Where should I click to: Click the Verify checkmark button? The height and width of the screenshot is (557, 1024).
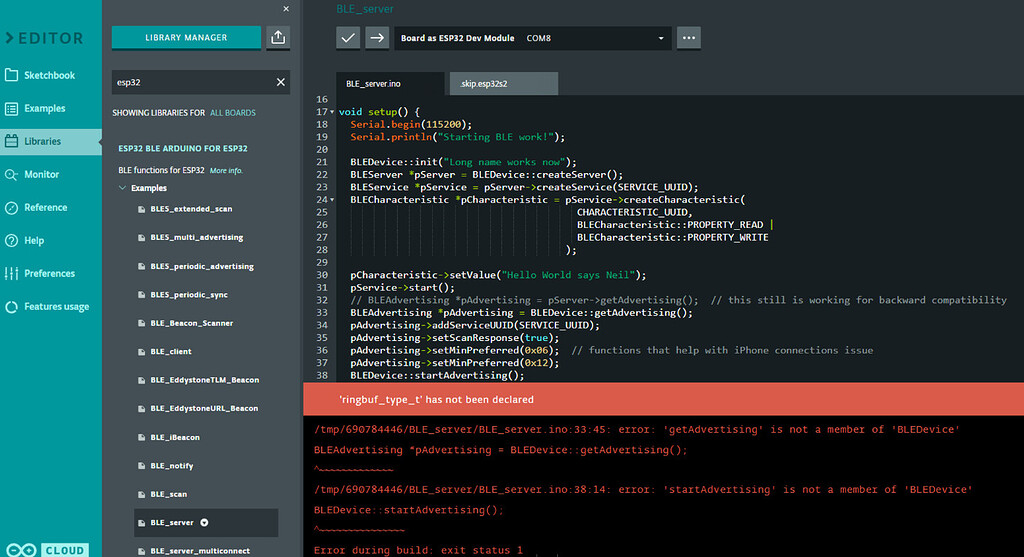point(348,38)
